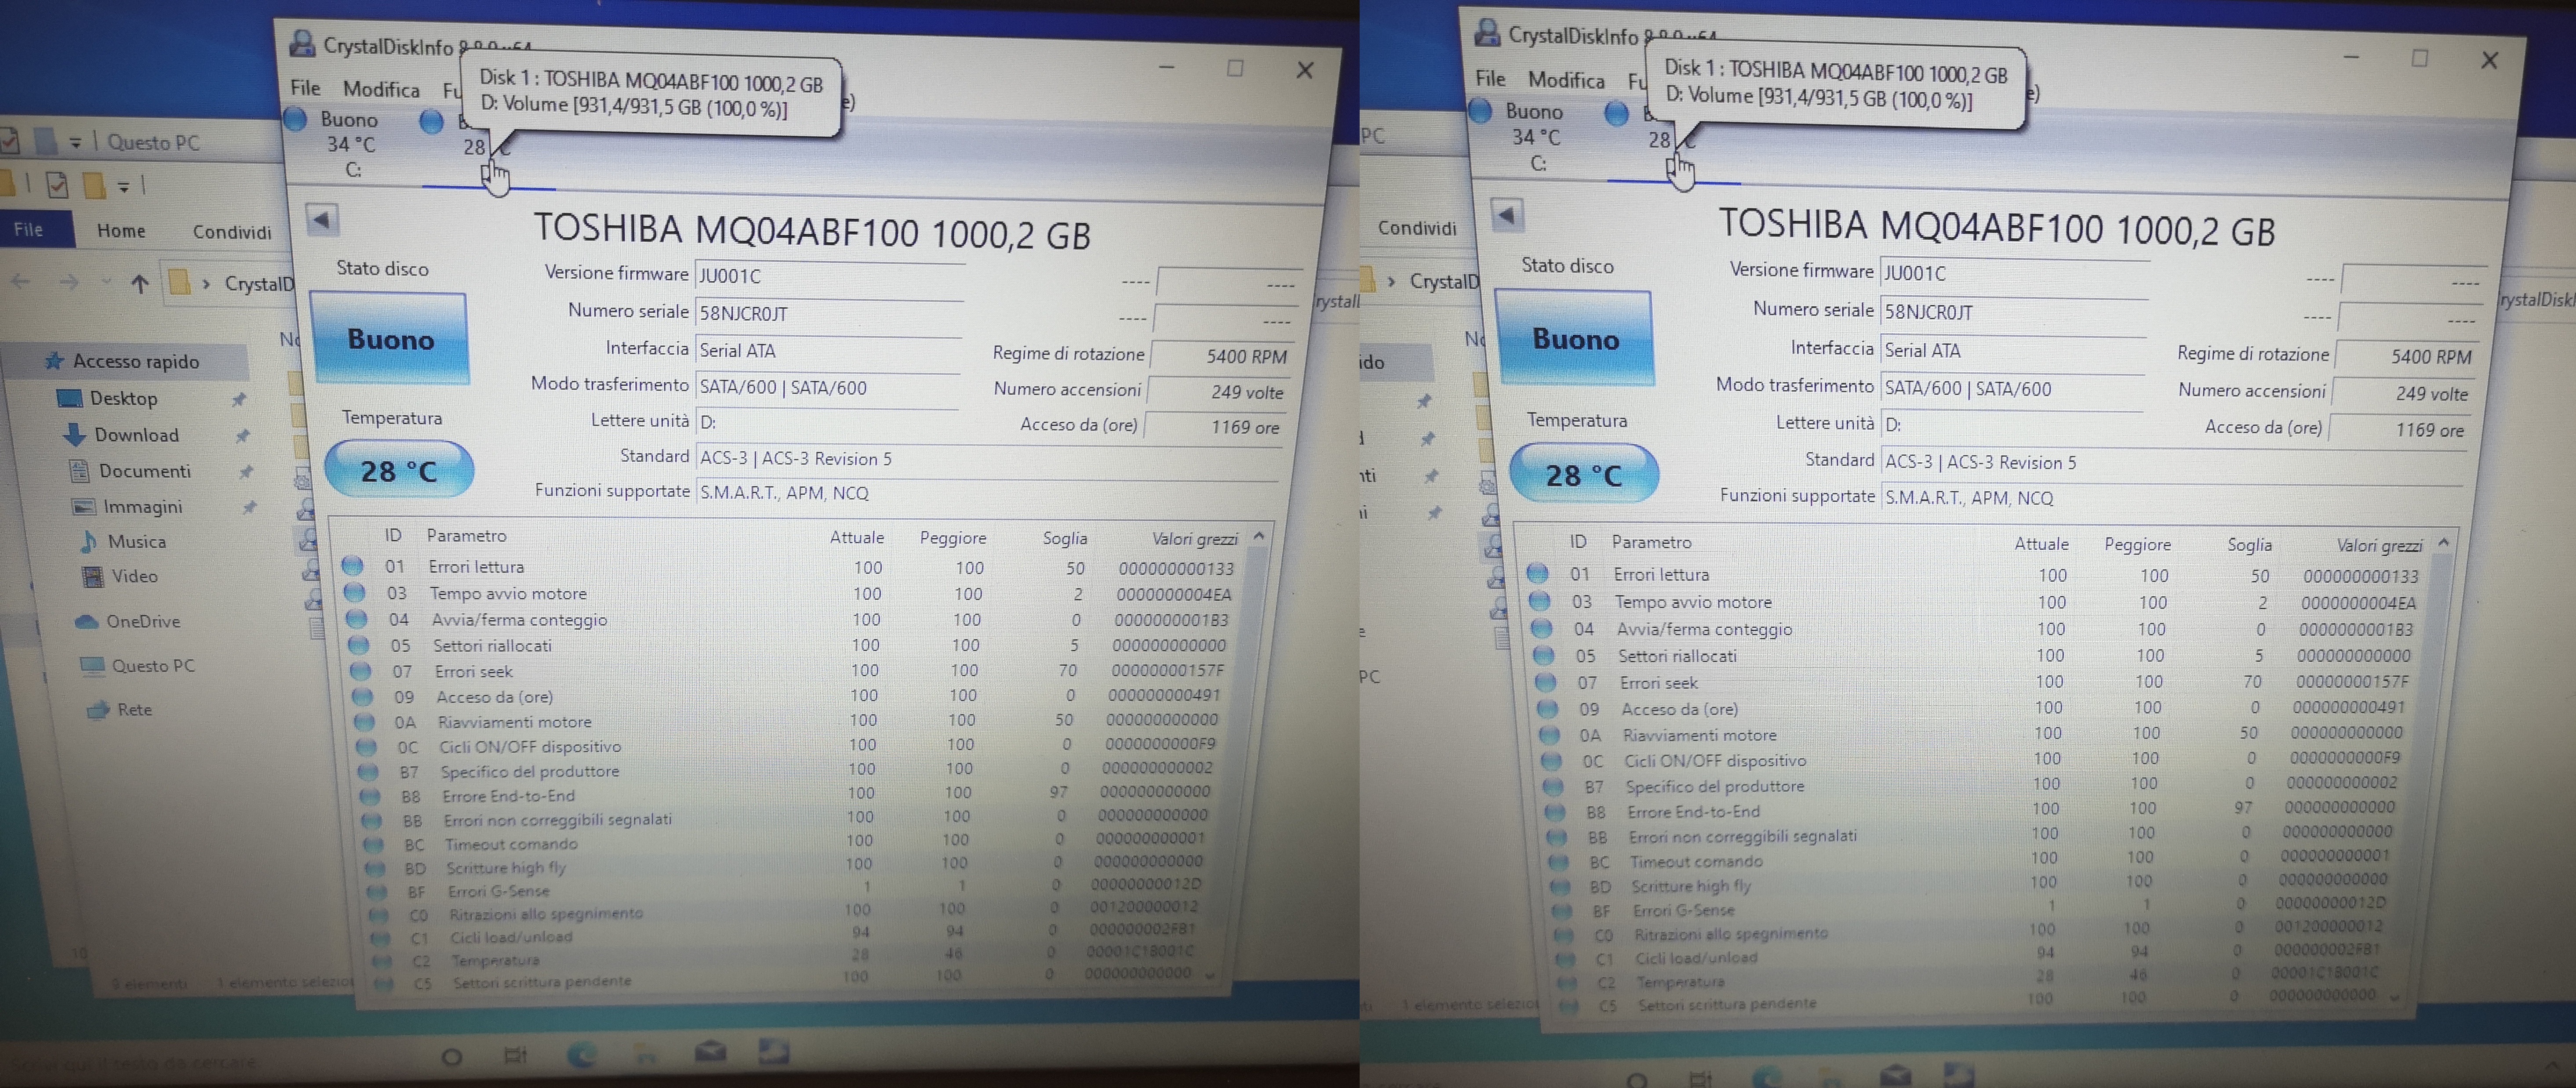
Task: Select Accesso rapido in left Explorer sidebar
Action: [x=124, y=361]
